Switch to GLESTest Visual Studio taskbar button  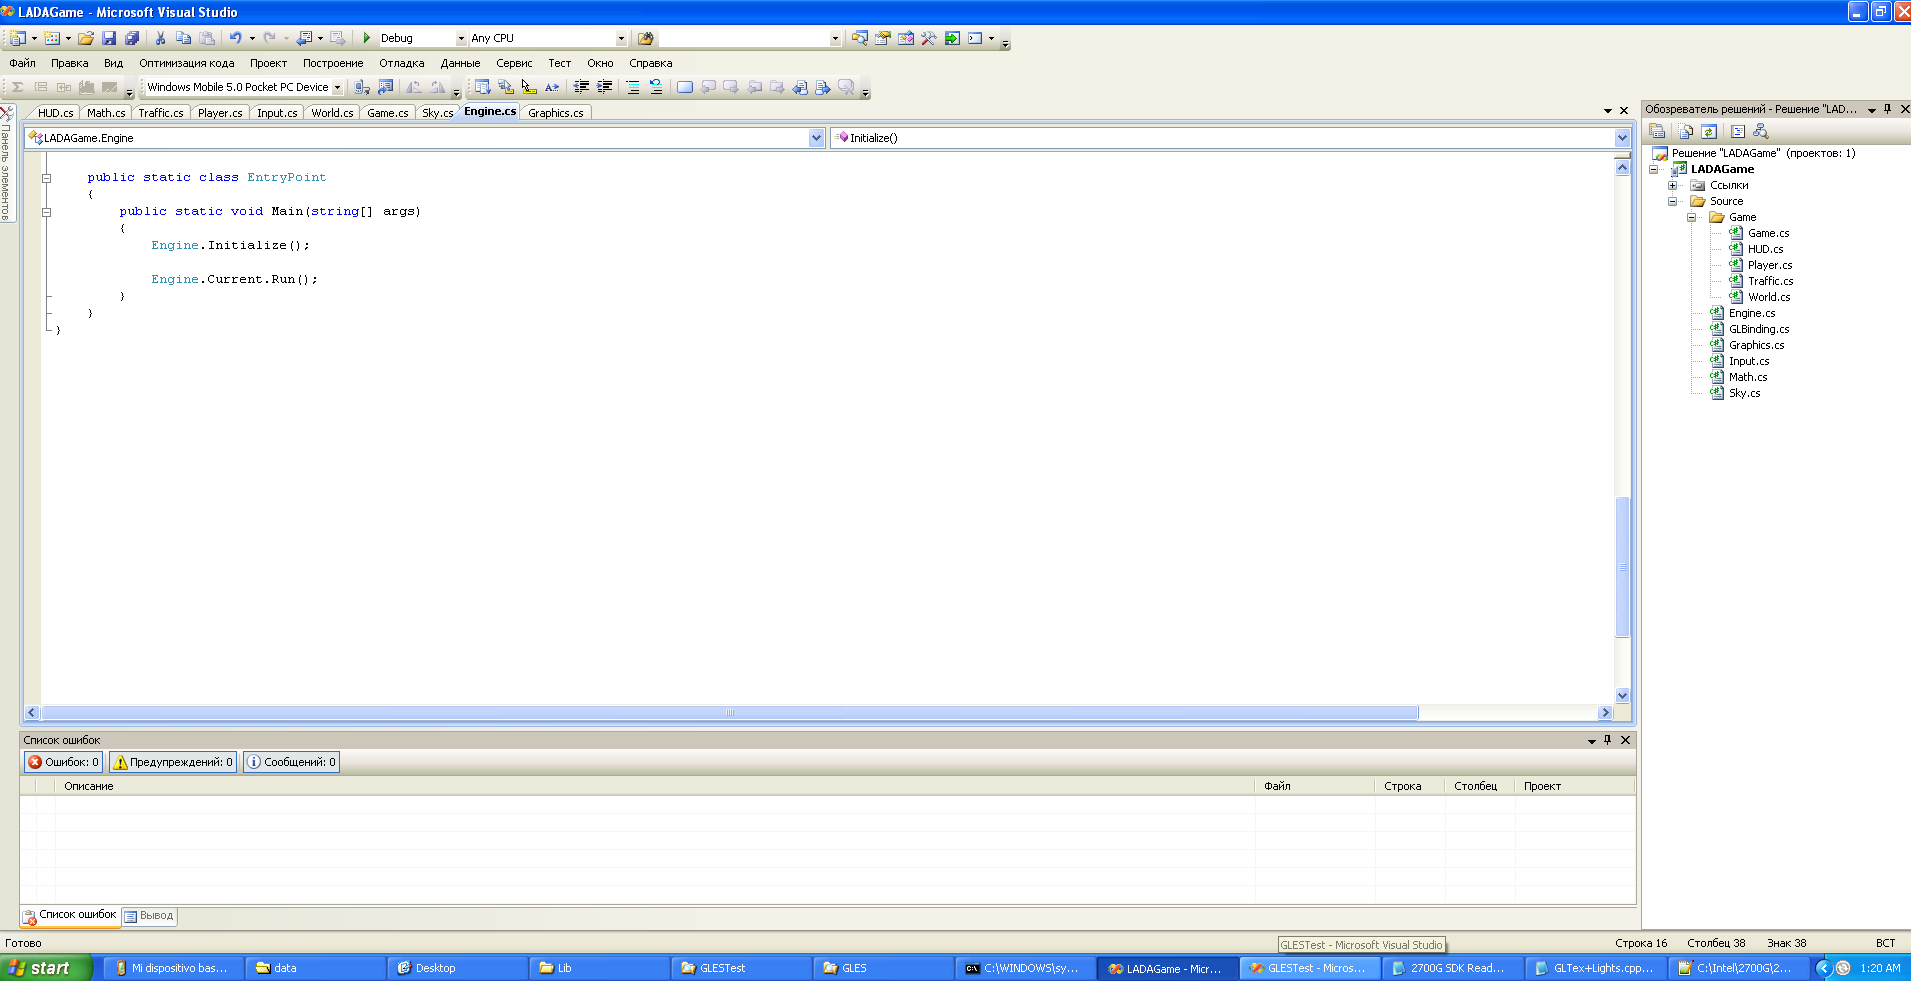tap(1311, 968)
